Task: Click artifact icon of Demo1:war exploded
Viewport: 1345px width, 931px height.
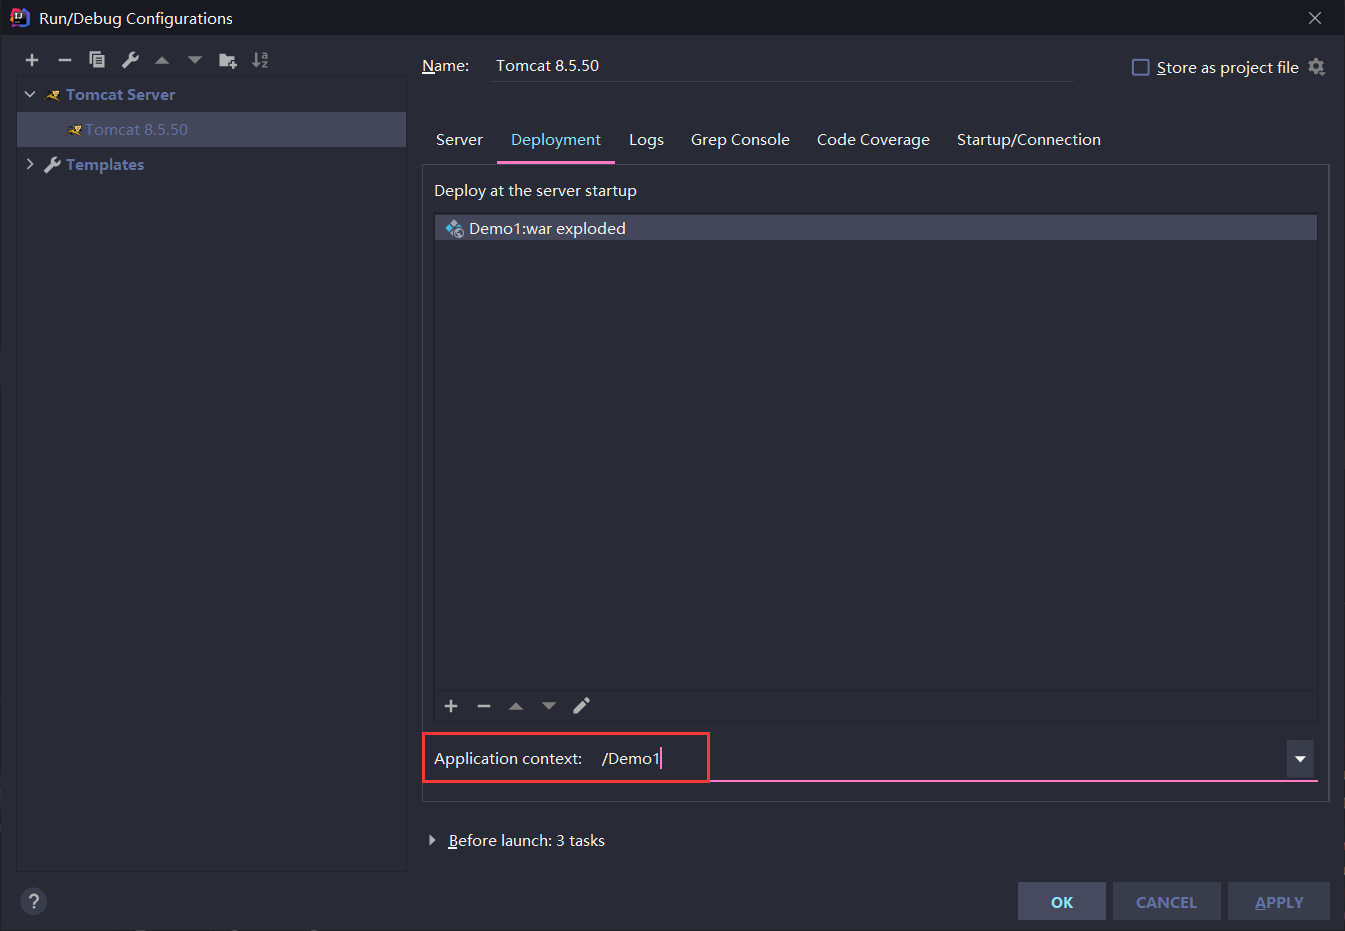Action: [x=454, y=229]
